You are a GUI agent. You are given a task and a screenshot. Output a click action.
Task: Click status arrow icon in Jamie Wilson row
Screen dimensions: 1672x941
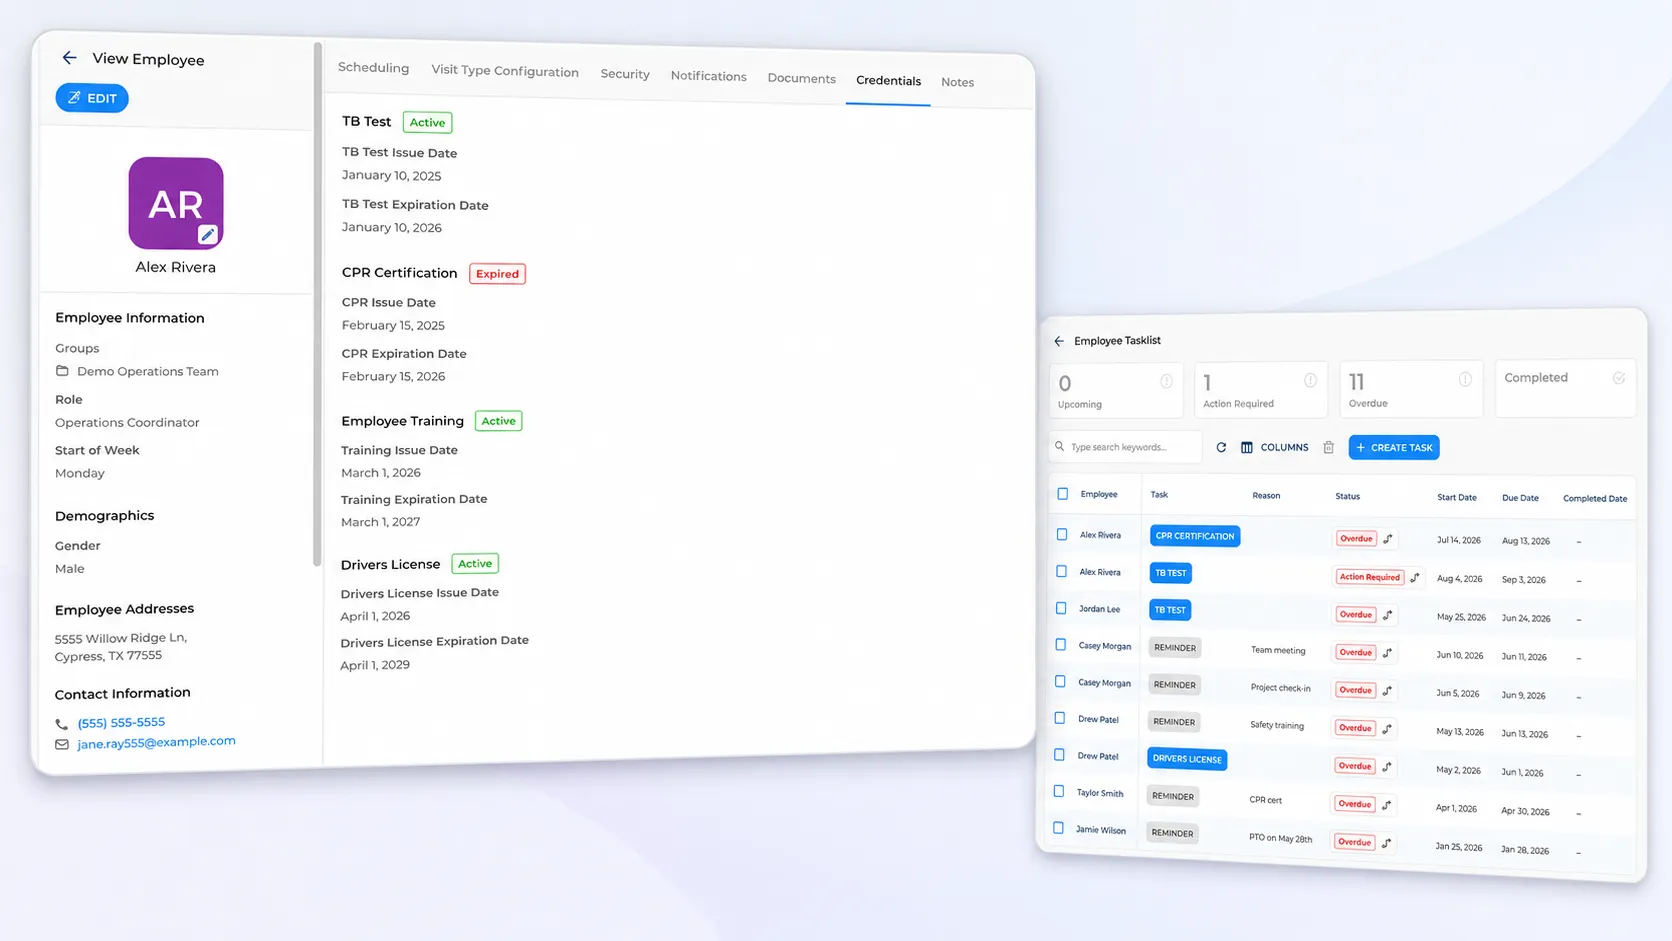pos(1387,842)
